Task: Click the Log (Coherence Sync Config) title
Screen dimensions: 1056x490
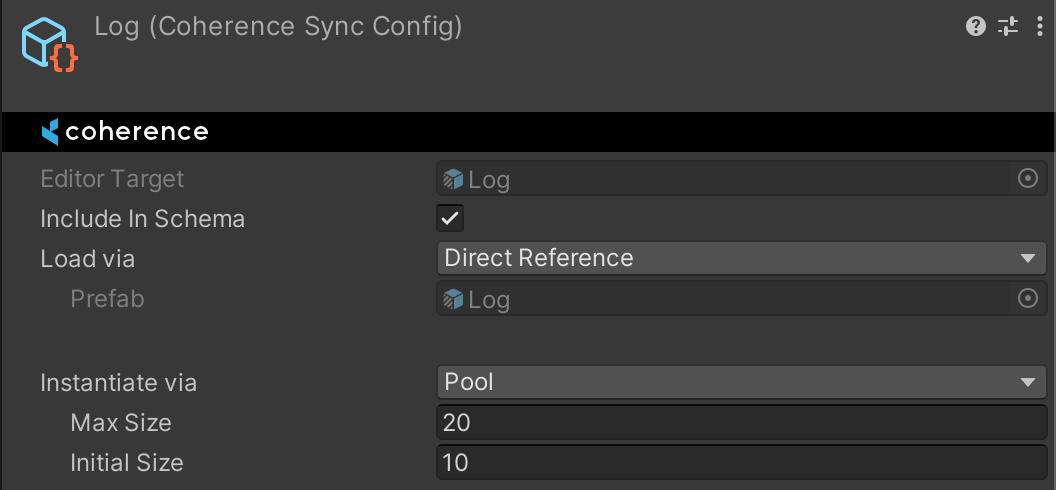Action: [x=278, y=27]
